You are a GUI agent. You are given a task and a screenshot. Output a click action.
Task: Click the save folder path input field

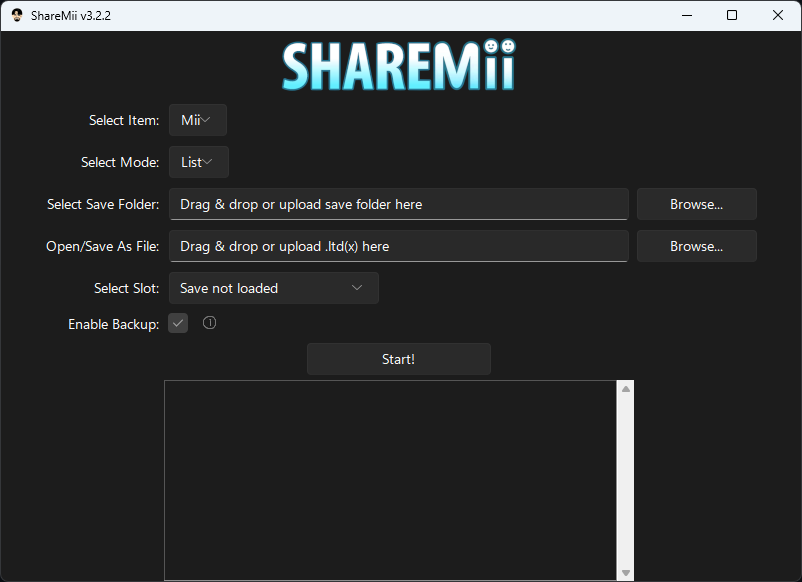click(x=399, y=204)
